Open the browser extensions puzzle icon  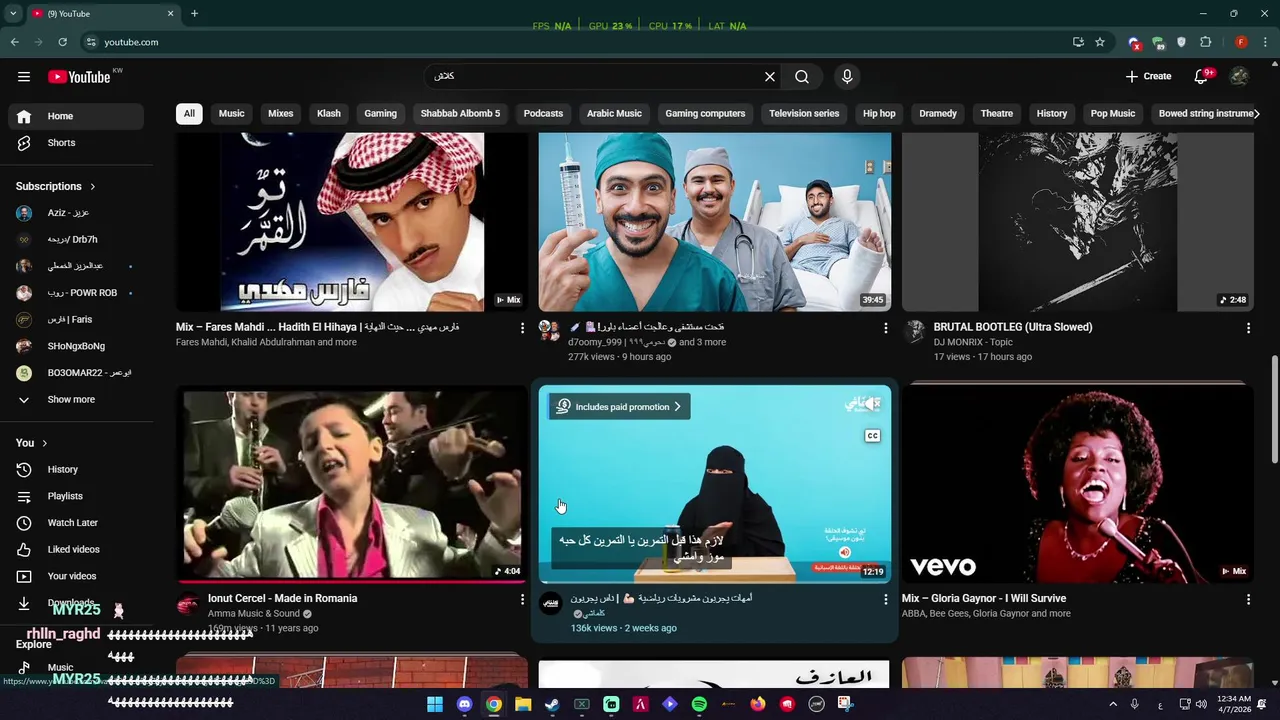click(1205, 42)
